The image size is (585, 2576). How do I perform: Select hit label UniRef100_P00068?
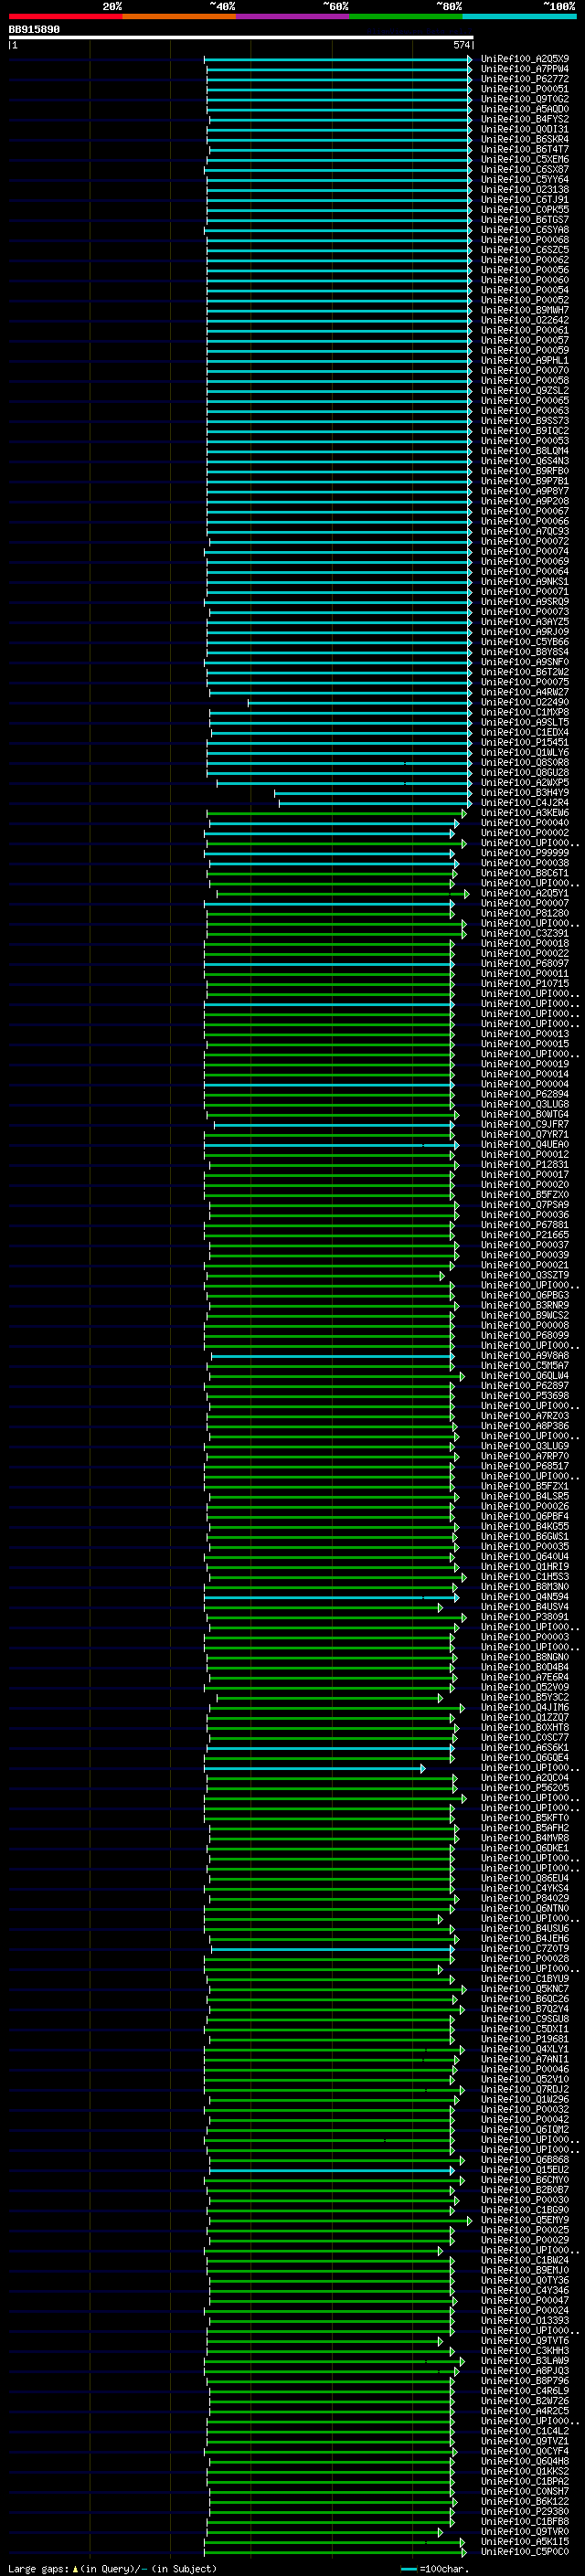[x=525, y=240]
